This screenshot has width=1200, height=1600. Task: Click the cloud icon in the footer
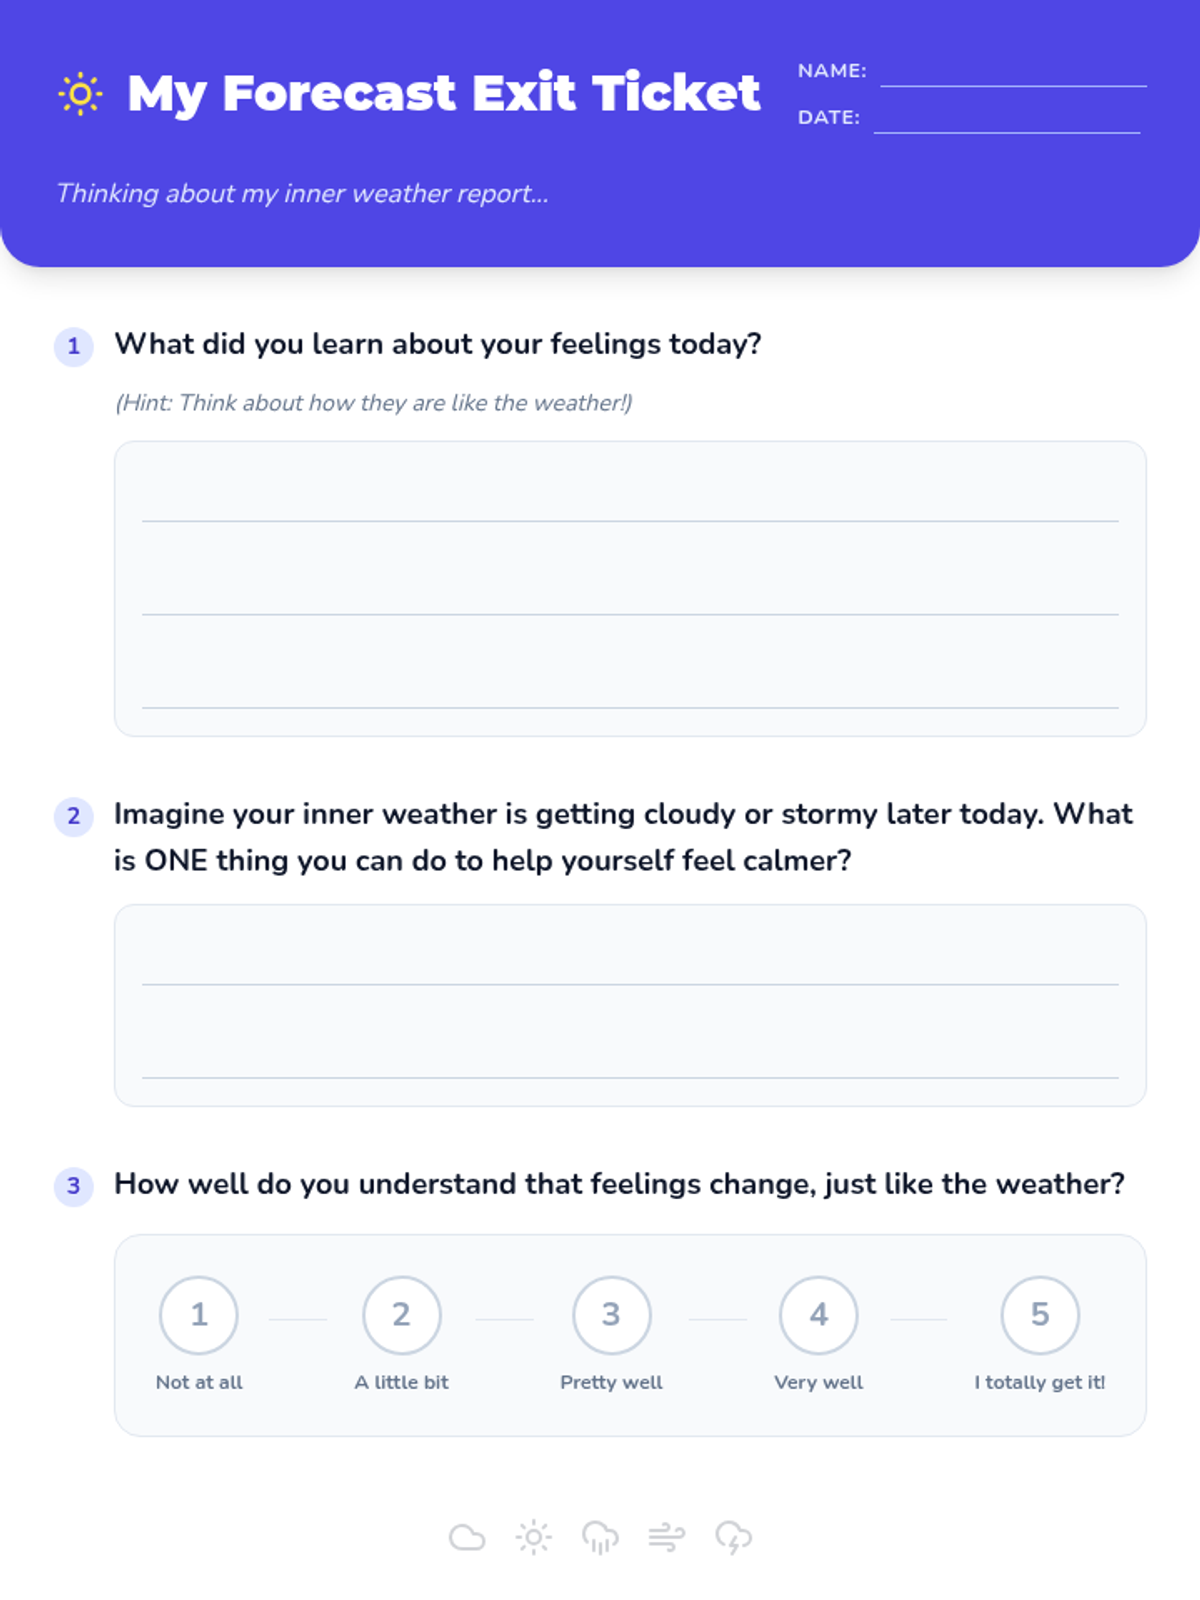[467, 1537]
